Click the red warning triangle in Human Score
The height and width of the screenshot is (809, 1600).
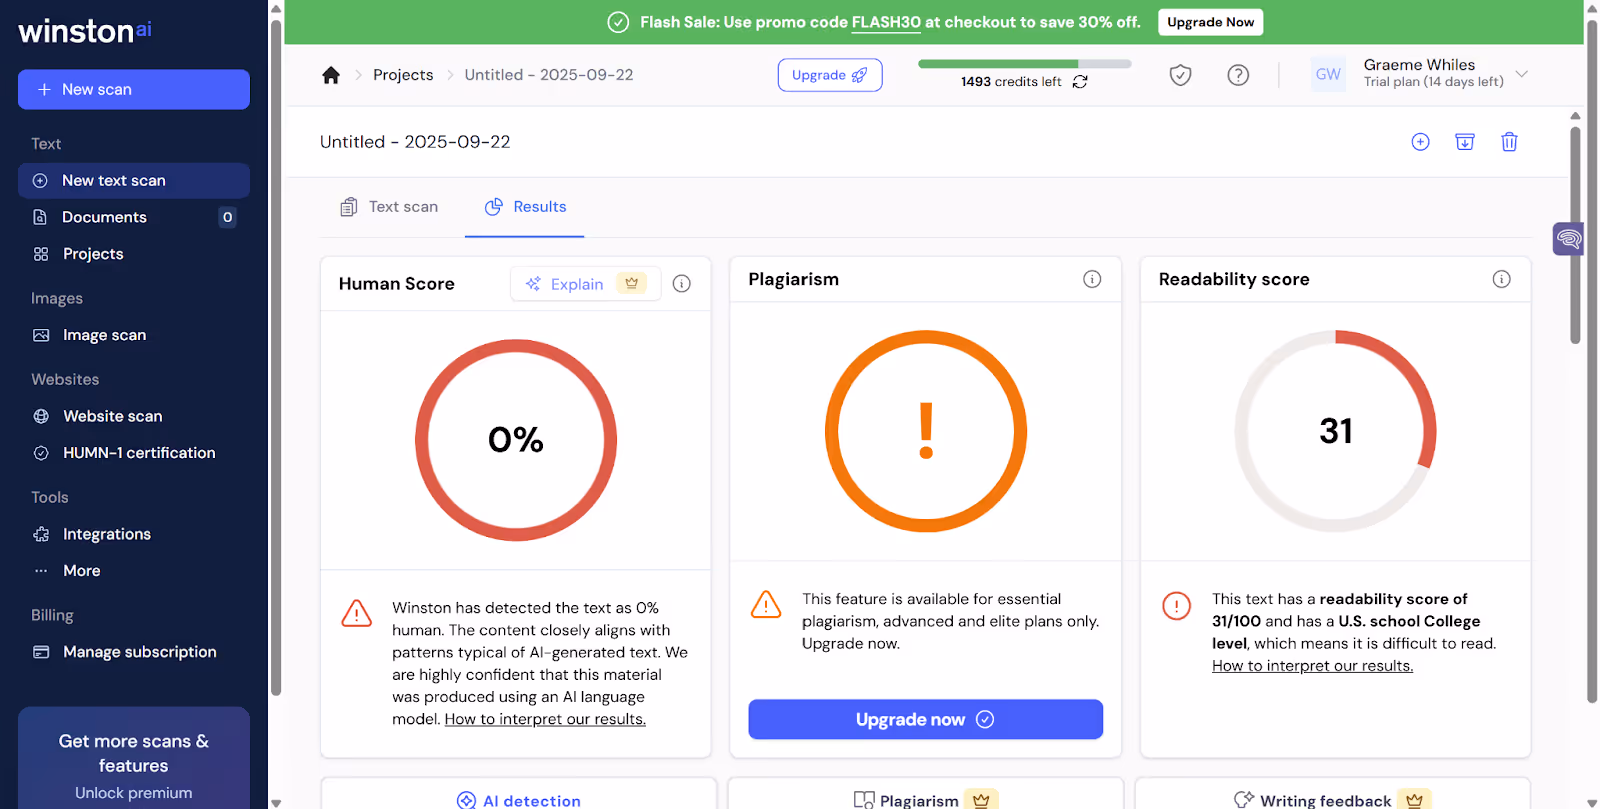[x=357, y=613]
